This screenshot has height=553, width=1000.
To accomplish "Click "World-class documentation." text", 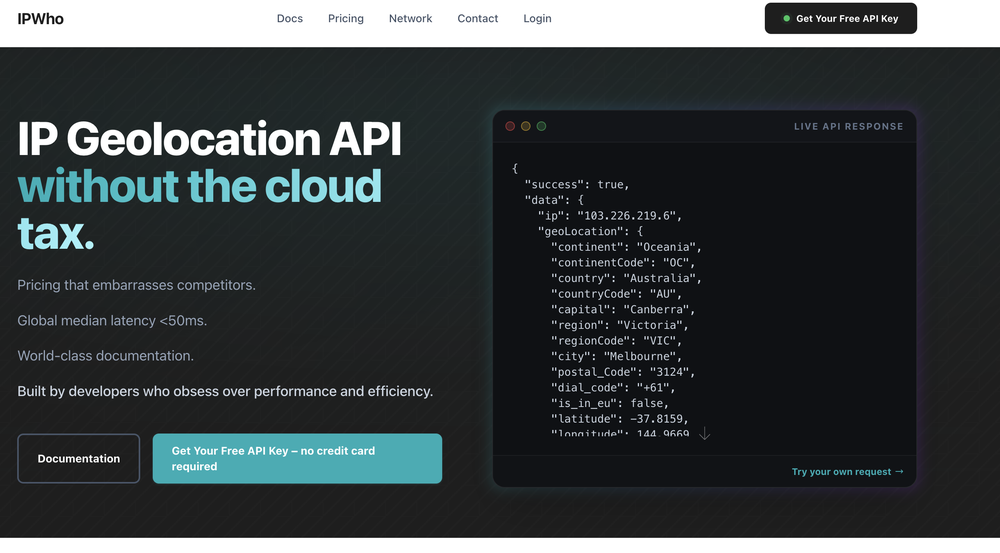I will [x=105, y=356].
